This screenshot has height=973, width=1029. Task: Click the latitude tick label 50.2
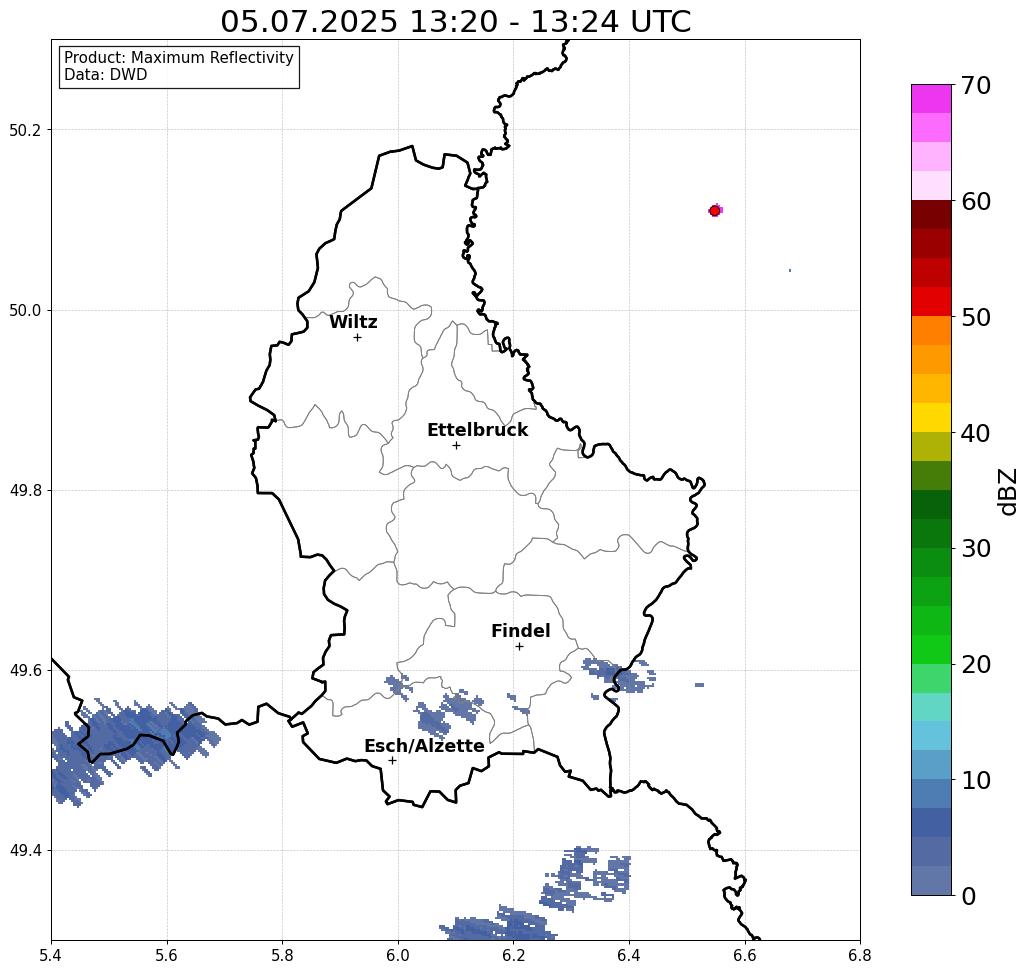25,130
